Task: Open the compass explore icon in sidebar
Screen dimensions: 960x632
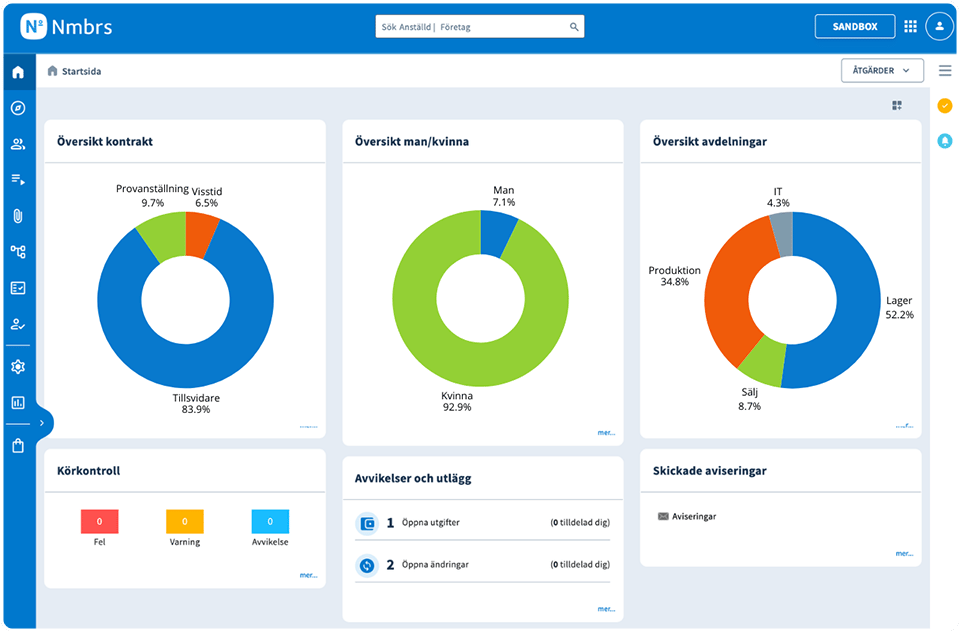Action: pyautogui.click(x=17, y=108)
